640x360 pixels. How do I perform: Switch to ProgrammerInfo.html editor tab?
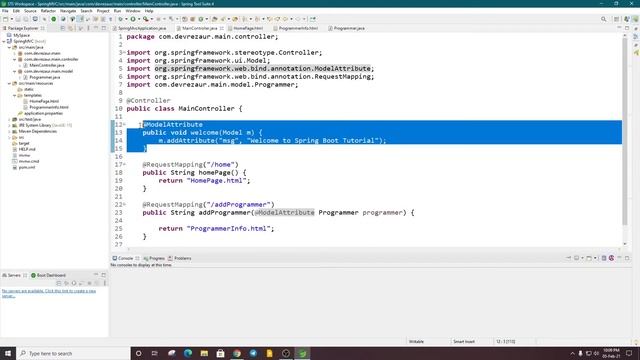pyautogui.click(x=296, y=28)
